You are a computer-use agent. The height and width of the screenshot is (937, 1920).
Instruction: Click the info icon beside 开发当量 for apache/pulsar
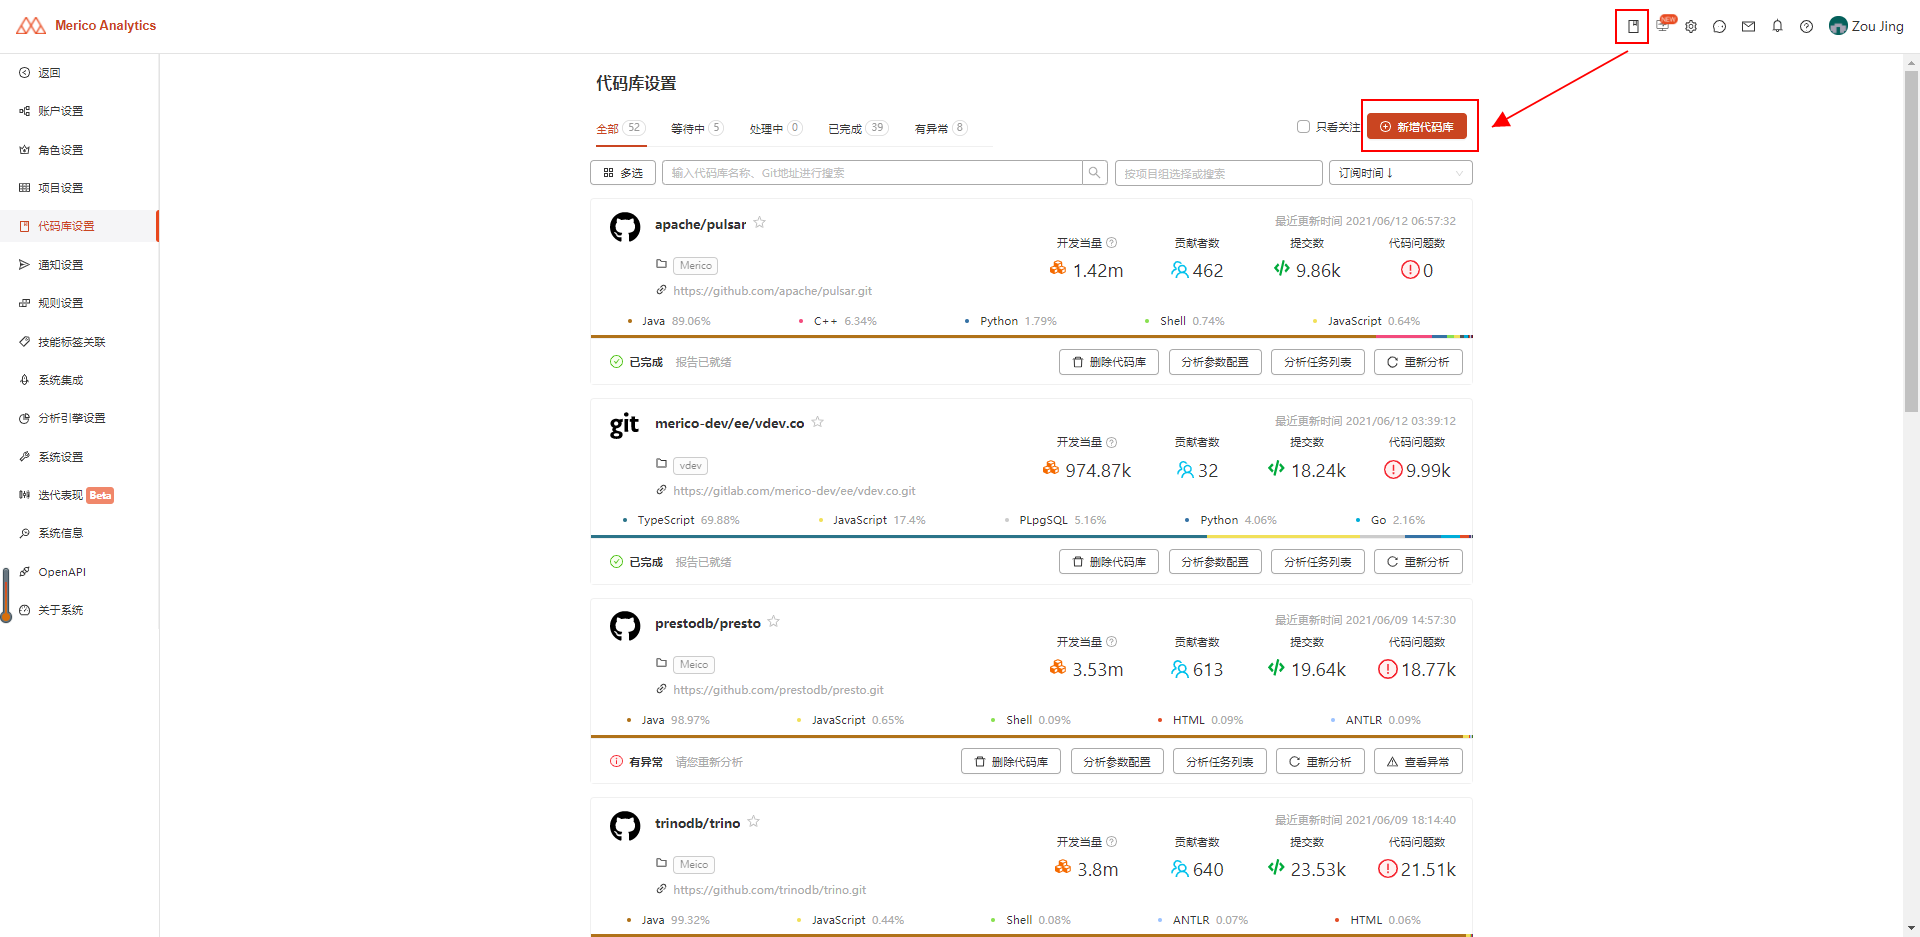pyautogui.click(x=1112, y=243)
